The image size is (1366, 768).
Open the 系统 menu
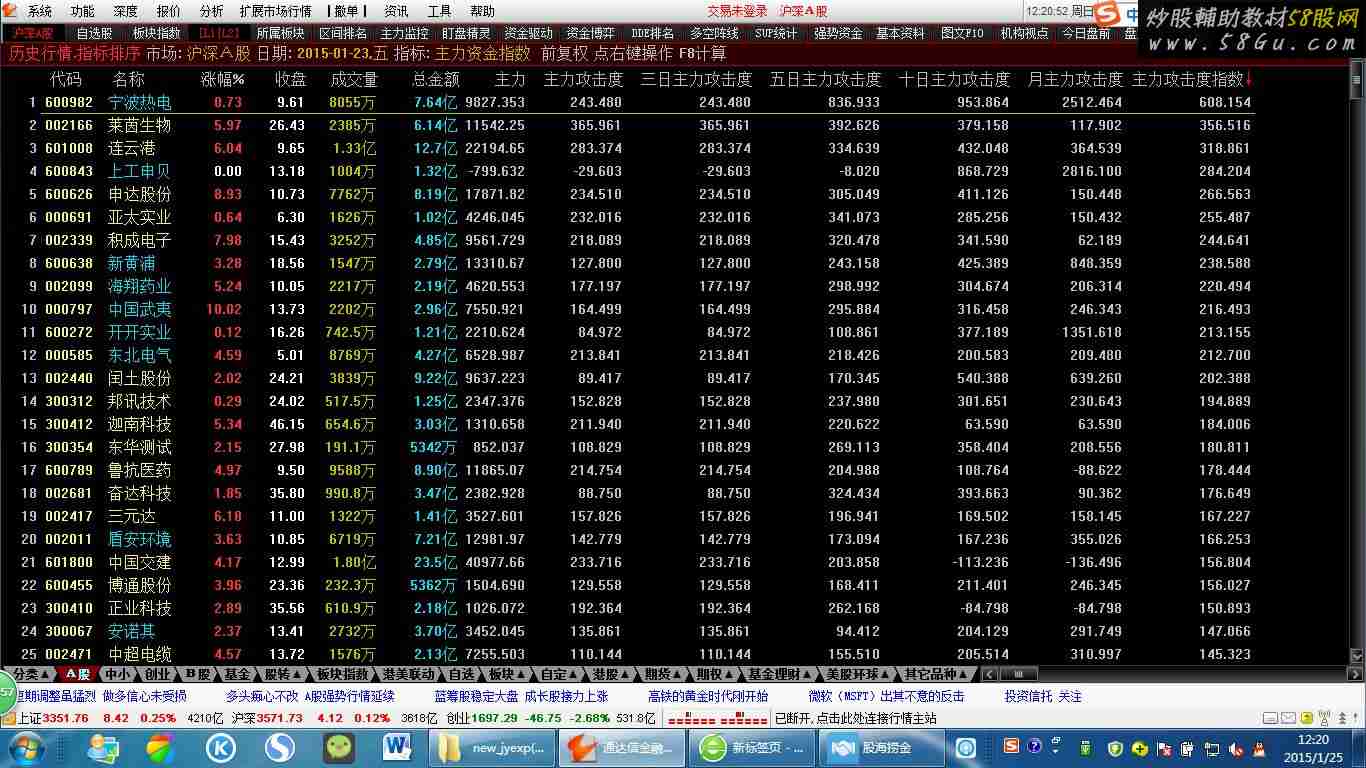tap(40, 11)
